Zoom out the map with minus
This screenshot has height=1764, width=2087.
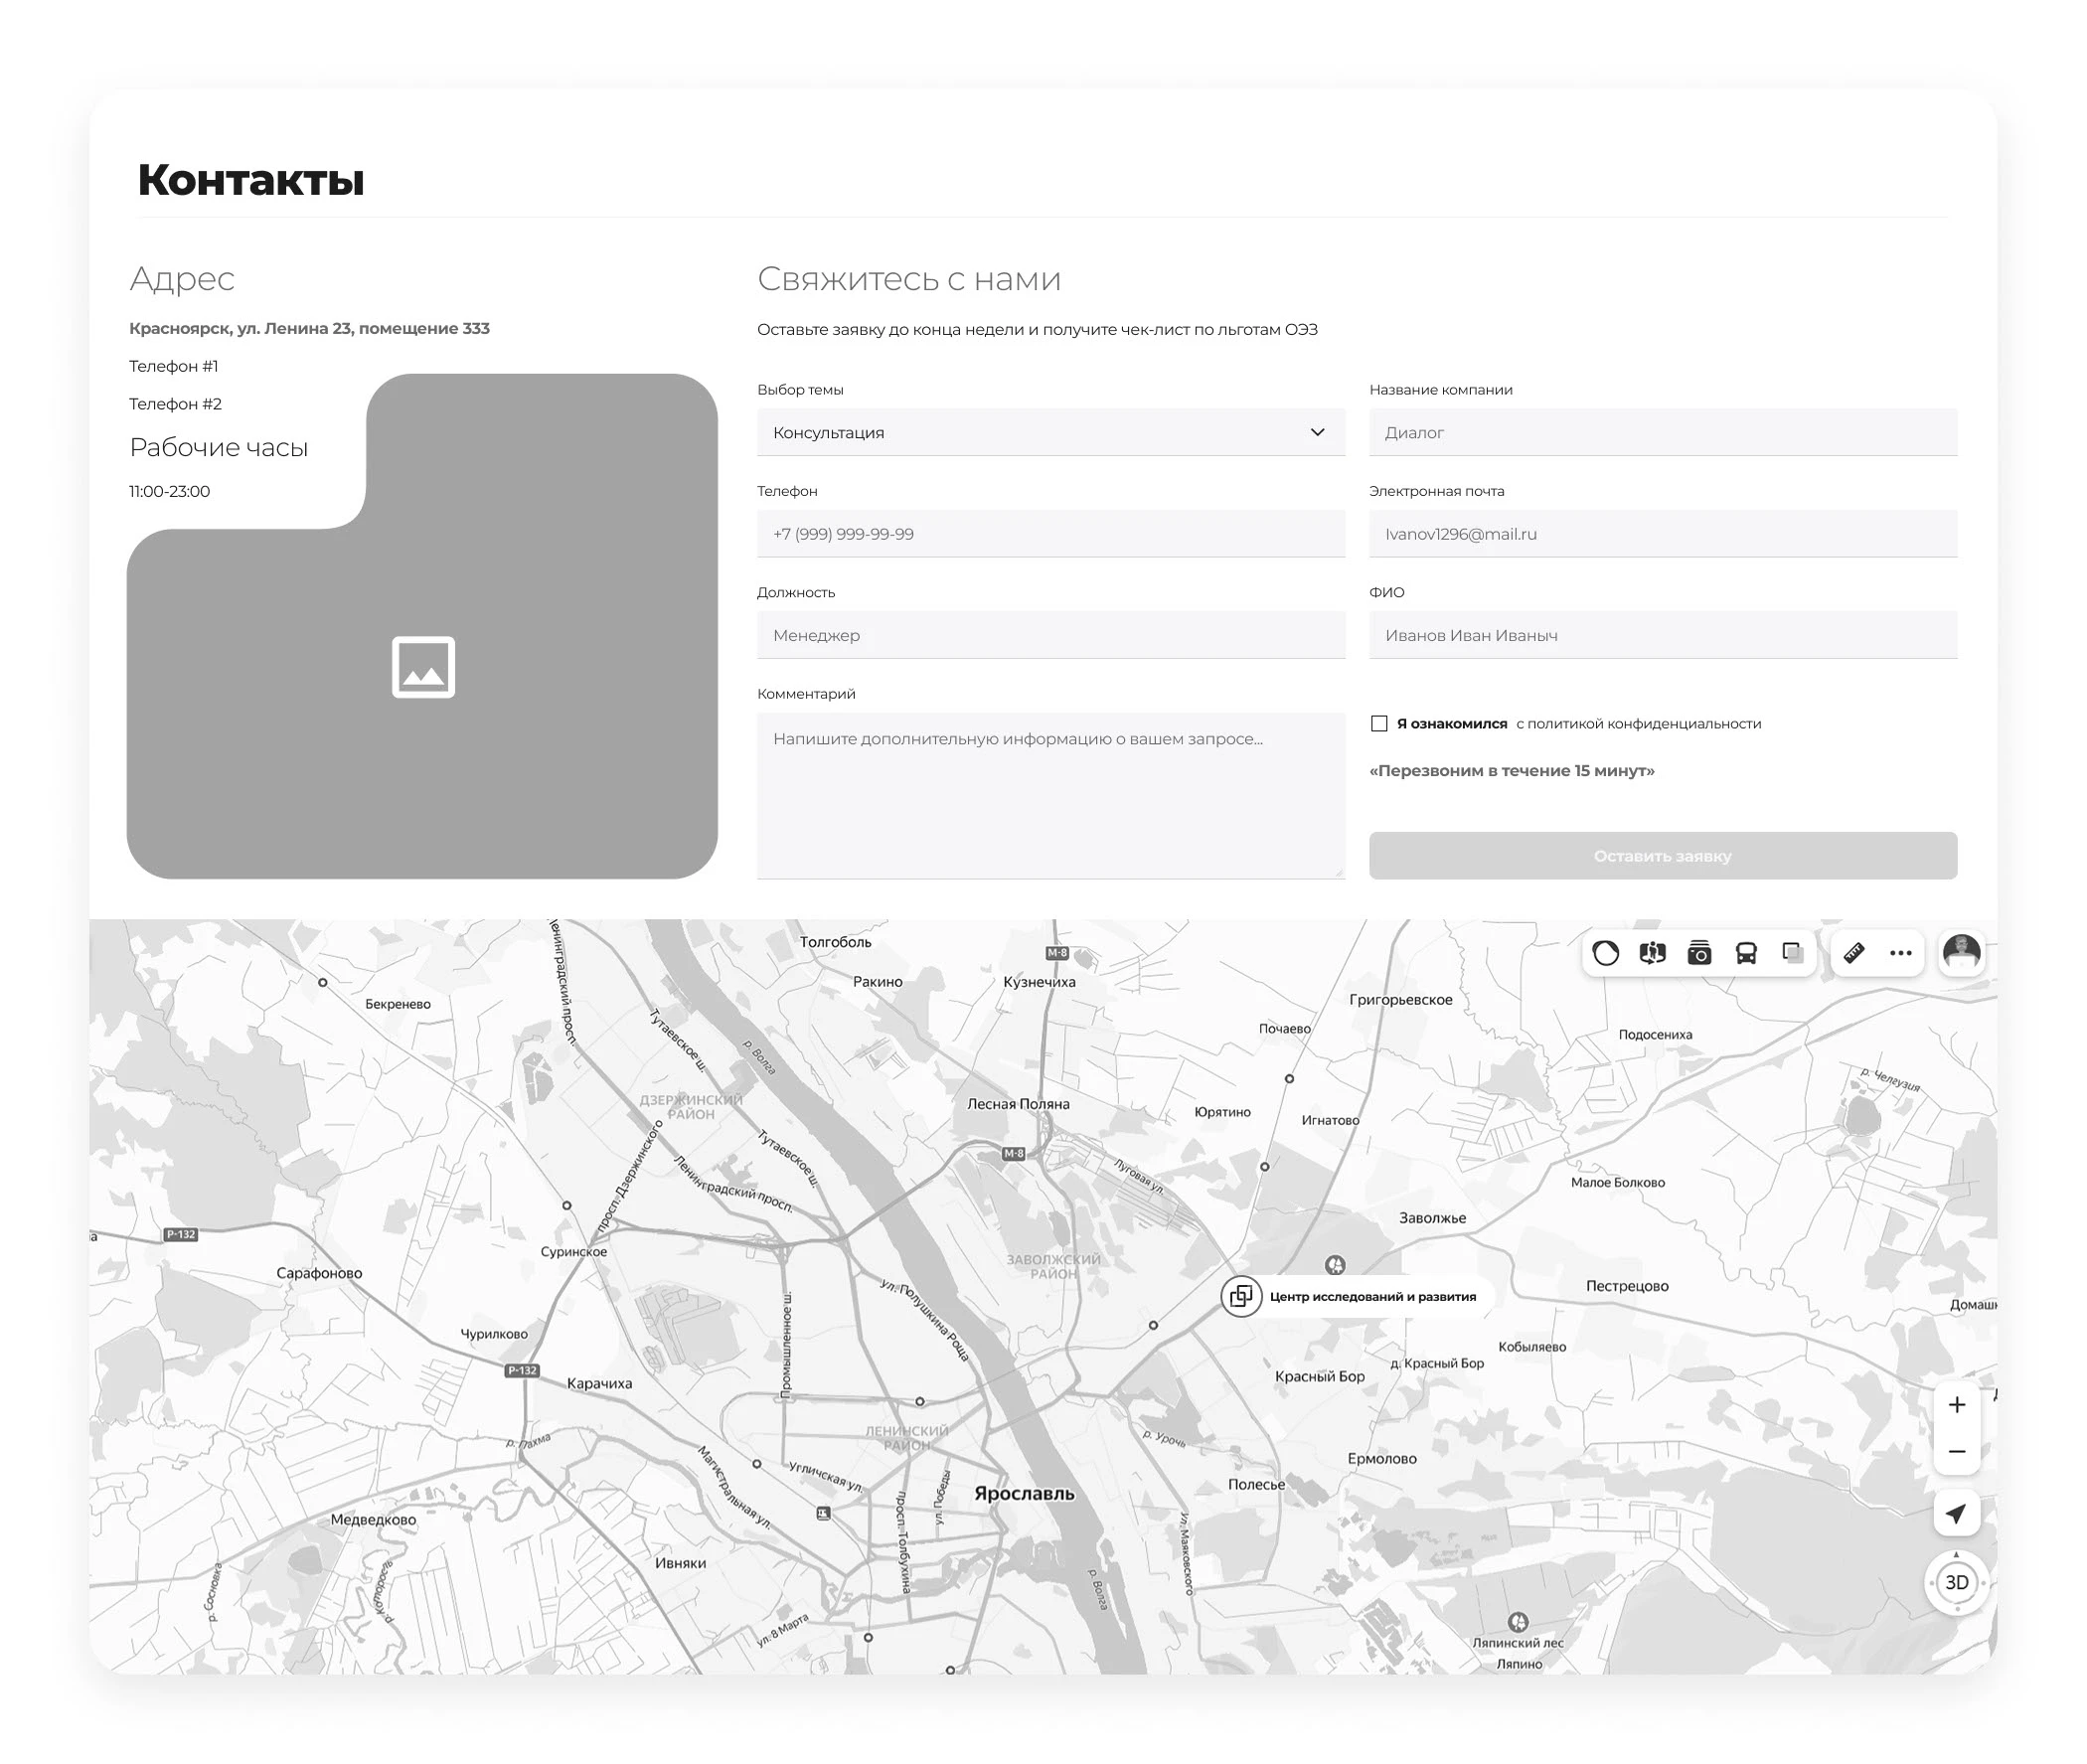tap(1956, 1451)
